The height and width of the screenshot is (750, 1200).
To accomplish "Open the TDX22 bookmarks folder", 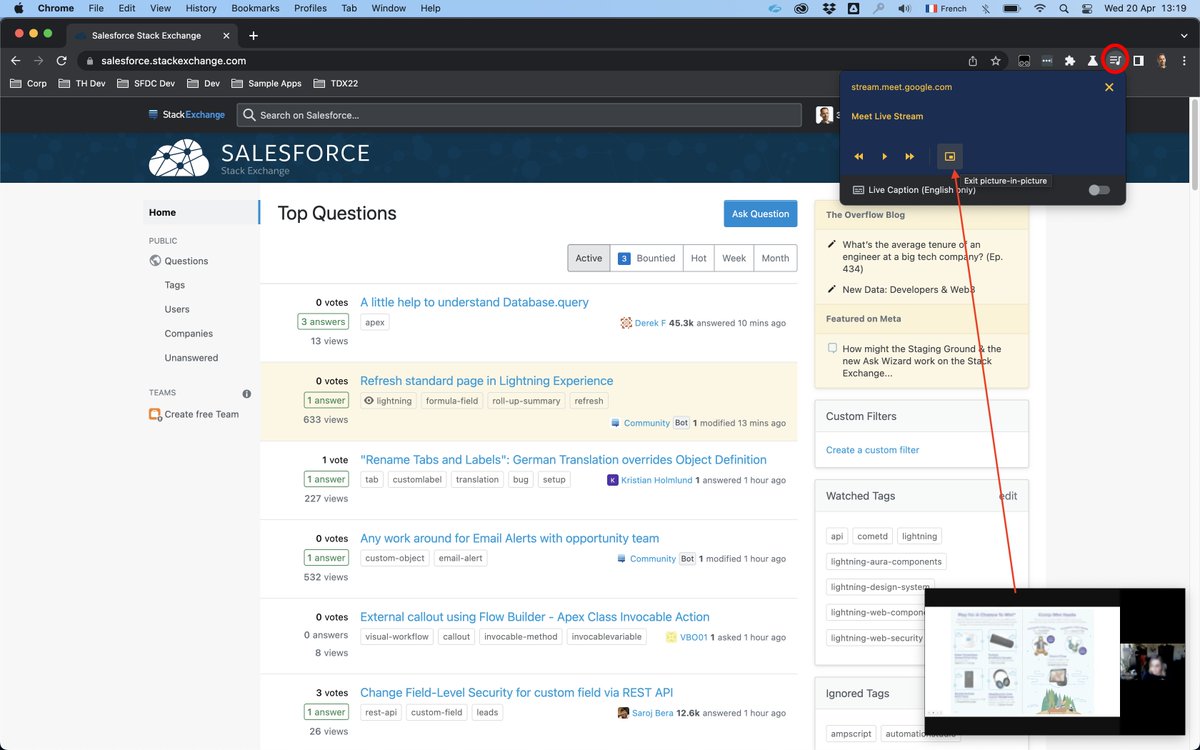I will tap(336, 83).
